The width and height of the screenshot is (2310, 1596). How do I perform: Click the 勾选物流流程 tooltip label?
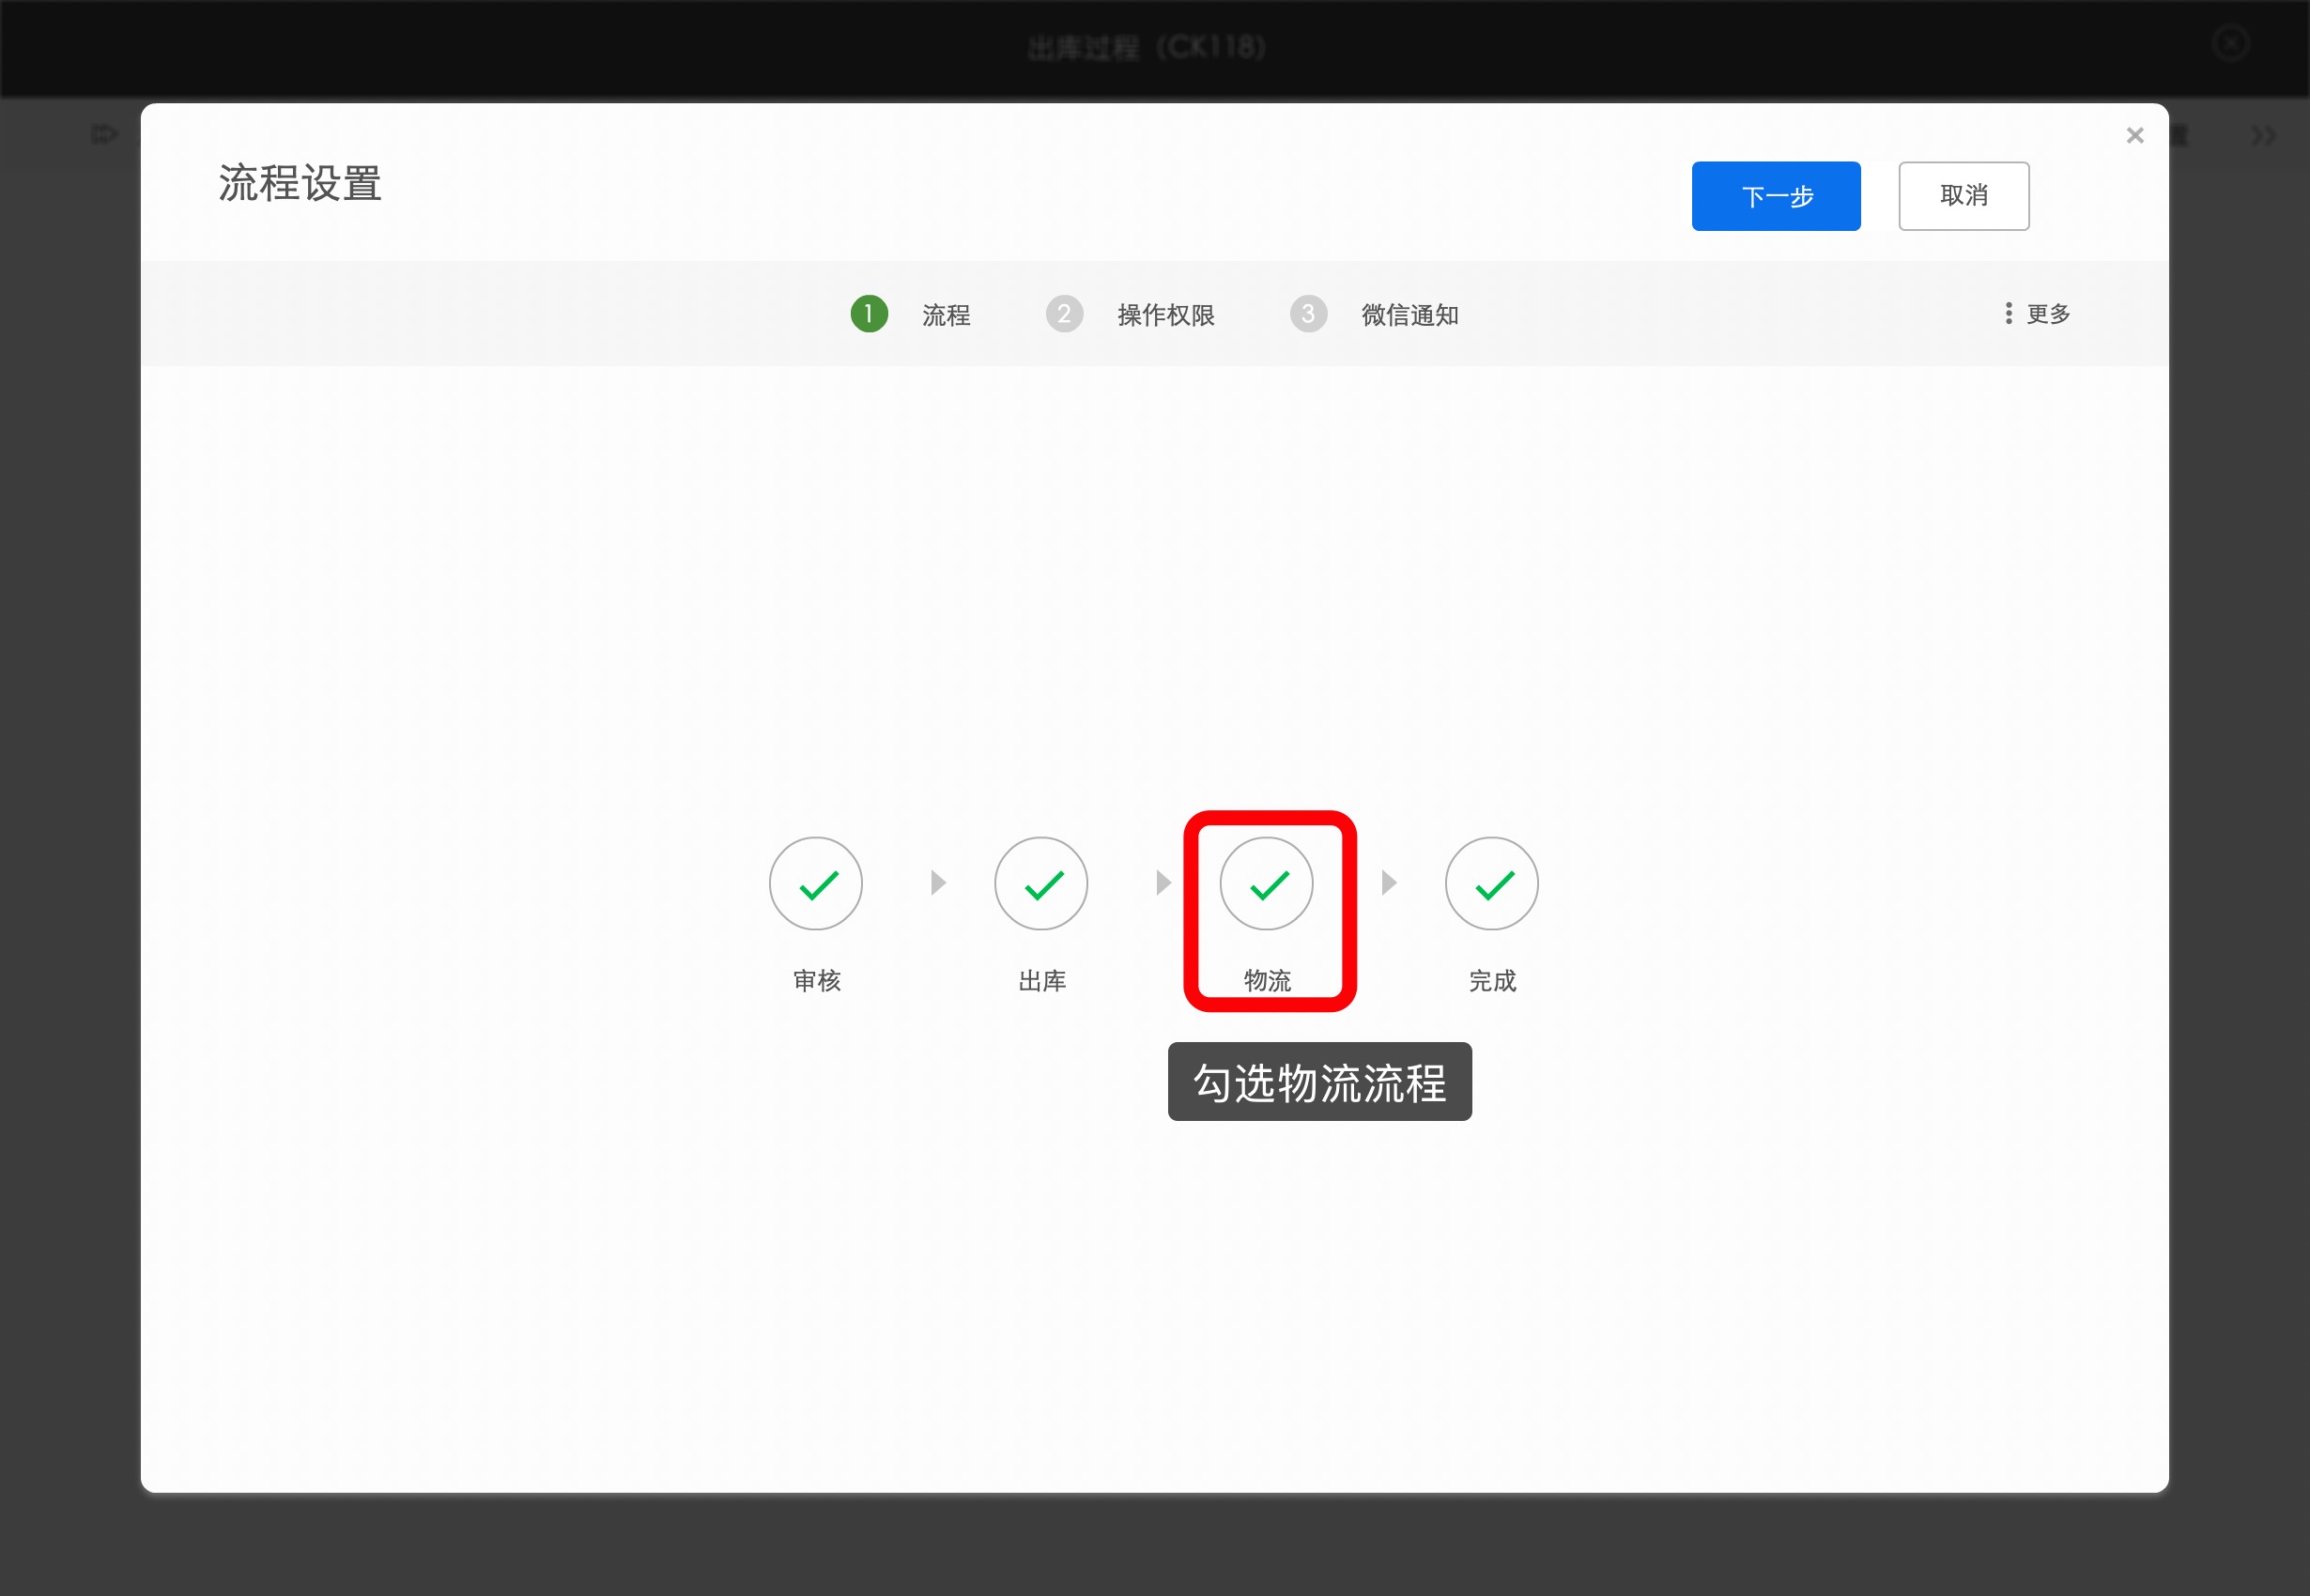(1320, 1082)
